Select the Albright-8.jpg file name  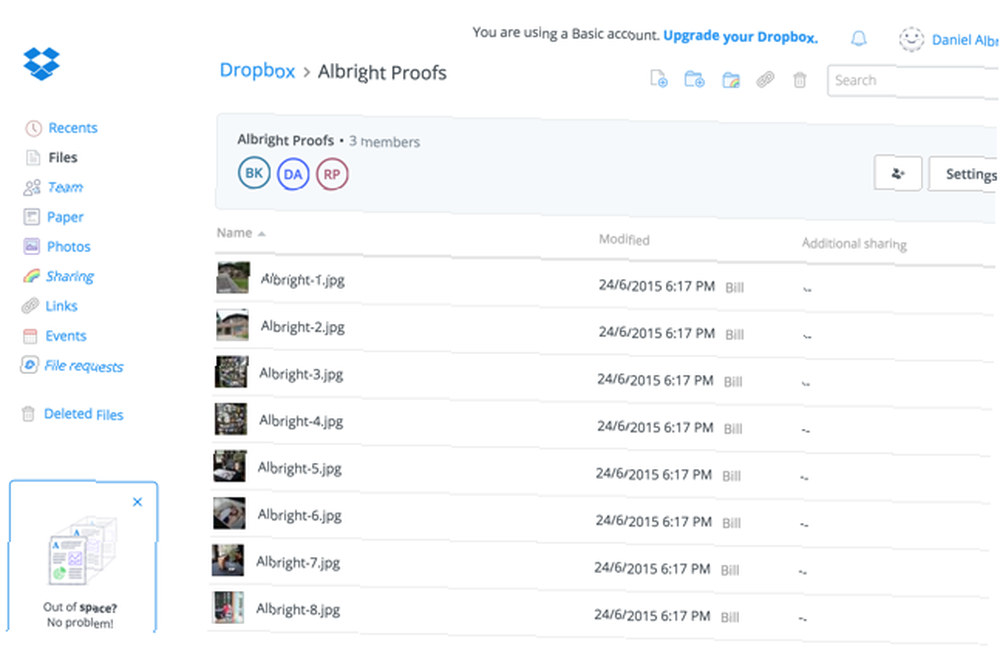tap(298, 610)
